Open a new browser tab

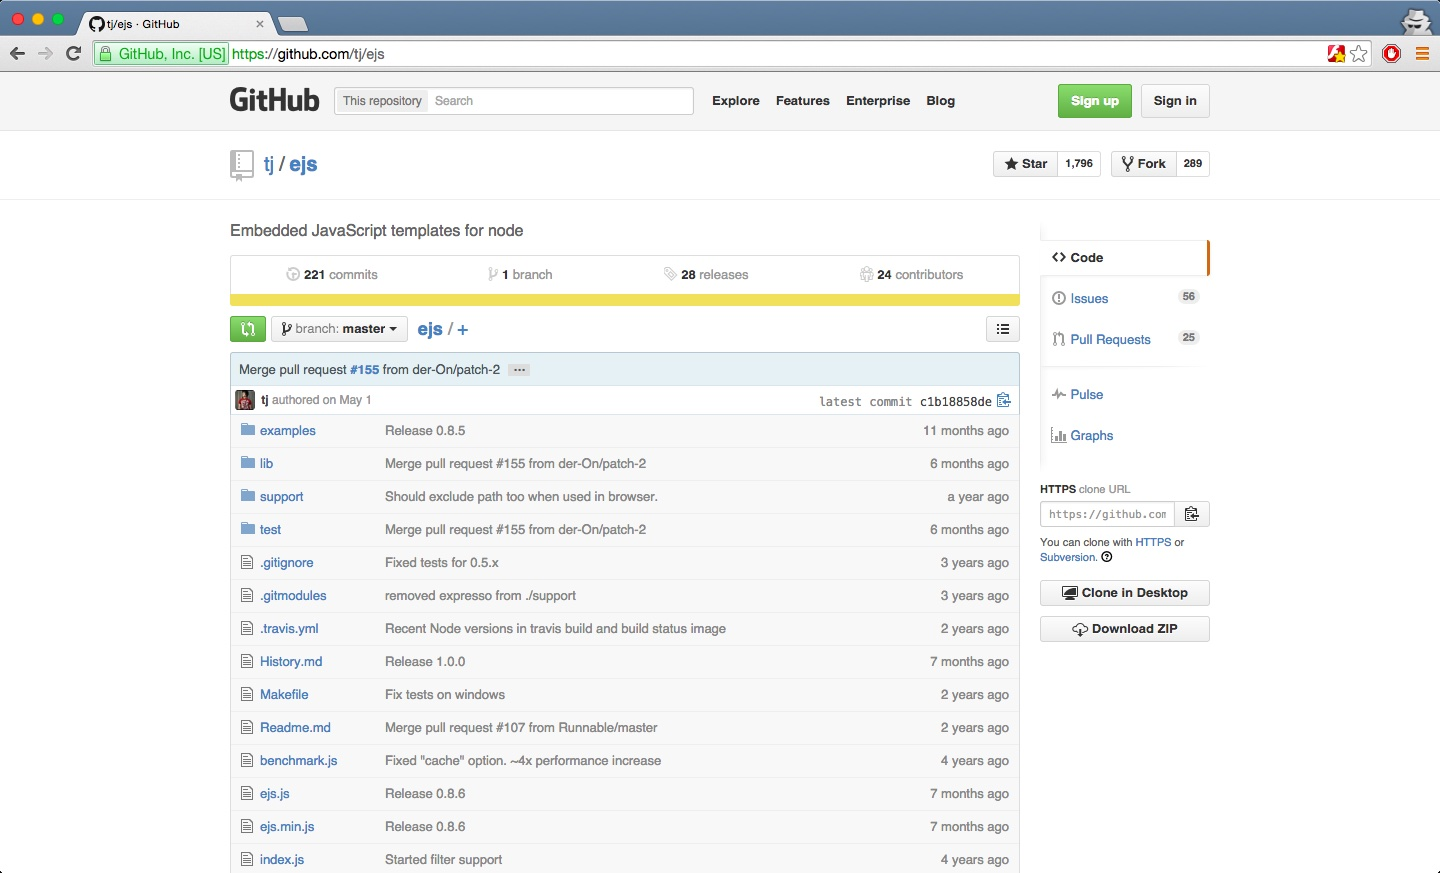pos(292,24)
